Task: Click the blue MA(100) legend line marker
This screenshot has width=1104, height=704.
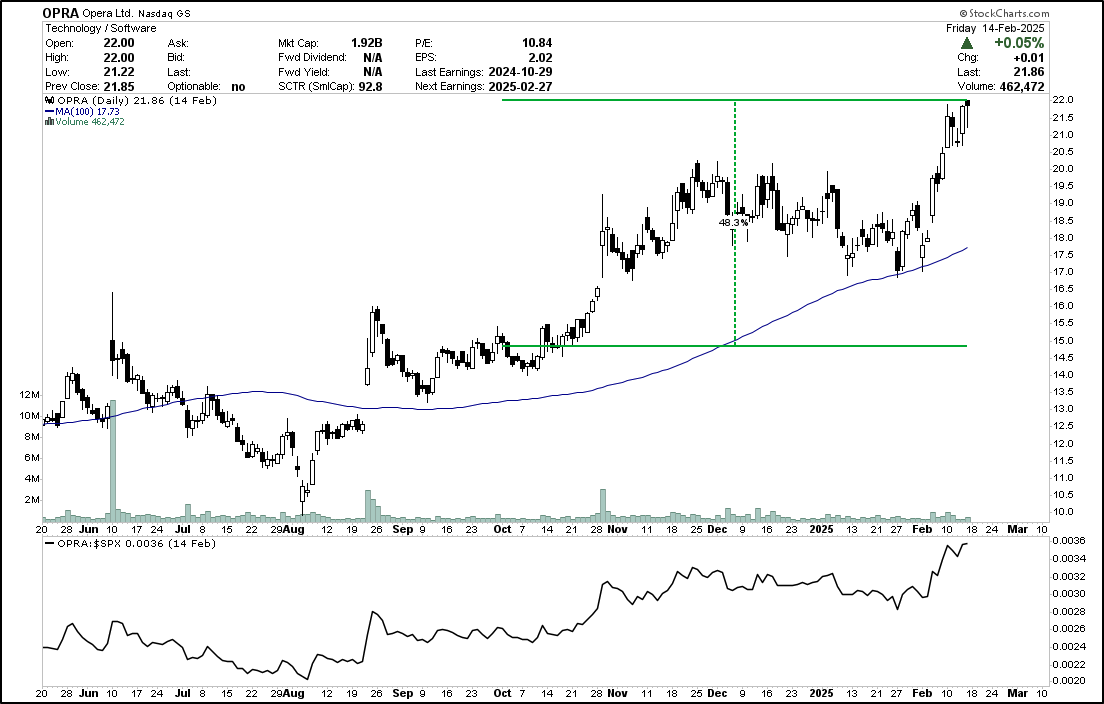Action: pyautogui.click(x=49, y=111)
